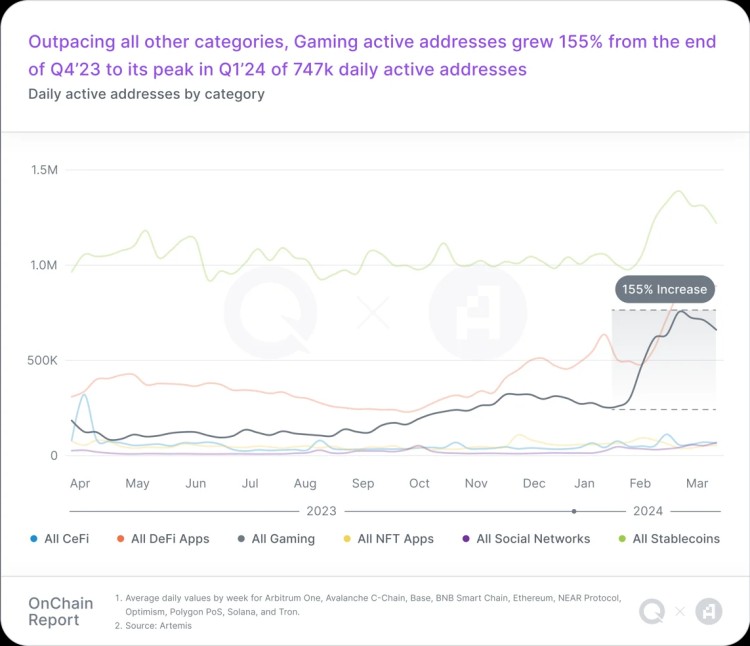This screenshot has width=750, height=646.
Task: Click the 155% Increase callout badge
Action: point(665,289)
